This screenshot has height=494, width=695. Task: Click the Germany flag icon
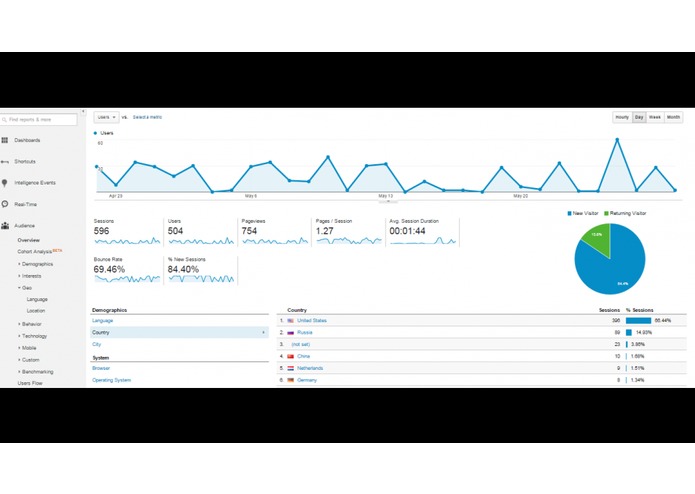[x=290, y=380]
